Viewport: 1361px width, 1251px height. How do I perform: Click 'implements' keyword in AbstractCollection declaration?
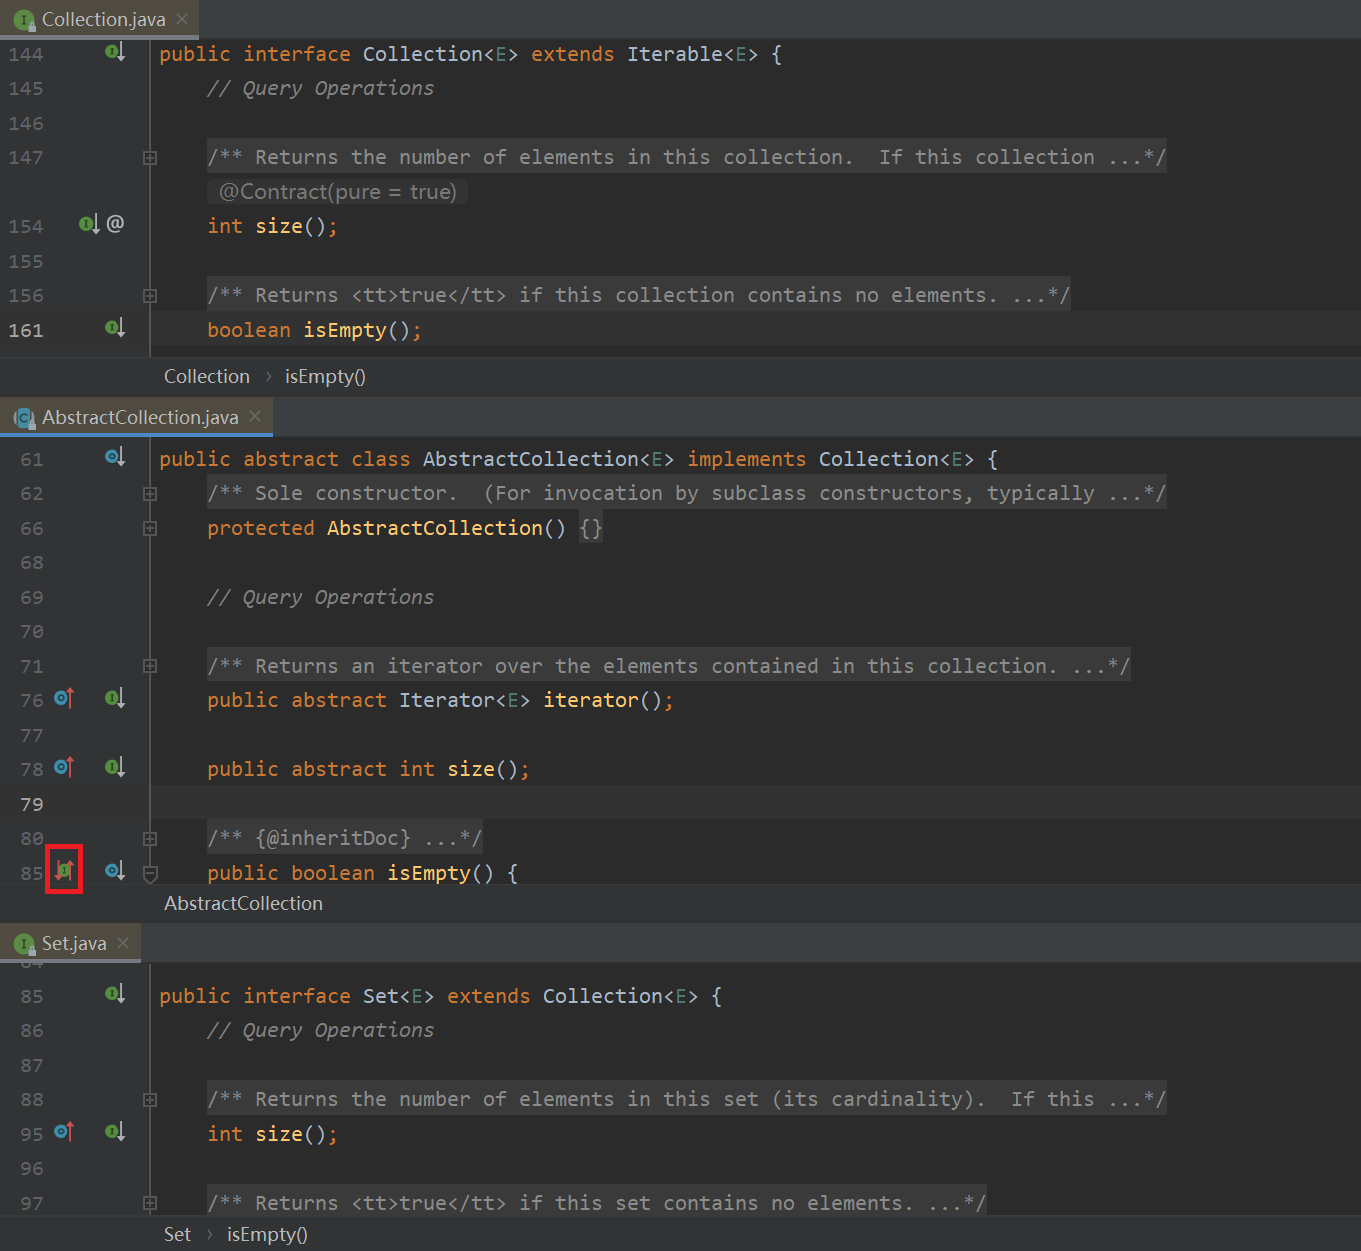click(747, 459)
